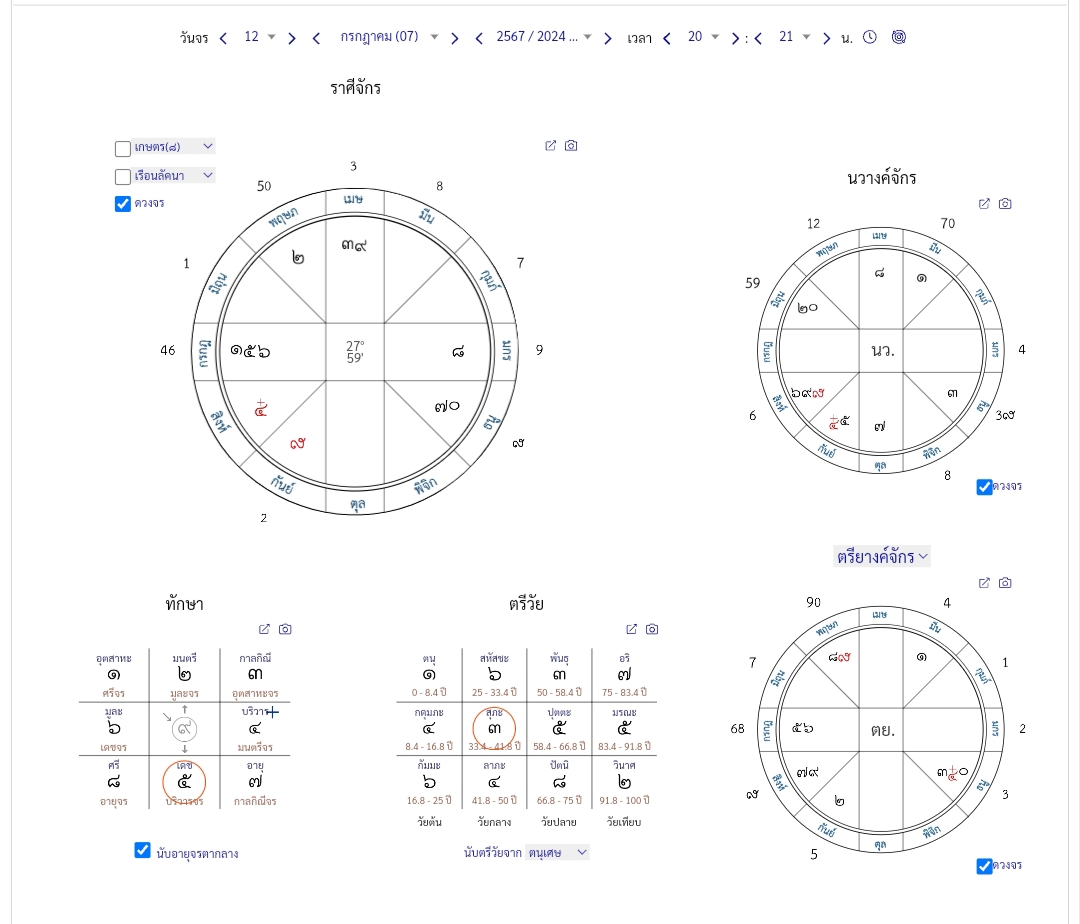Click 27° 59' at ราศีจักร chart center
1080x924 pixels.
click(355, 351)
